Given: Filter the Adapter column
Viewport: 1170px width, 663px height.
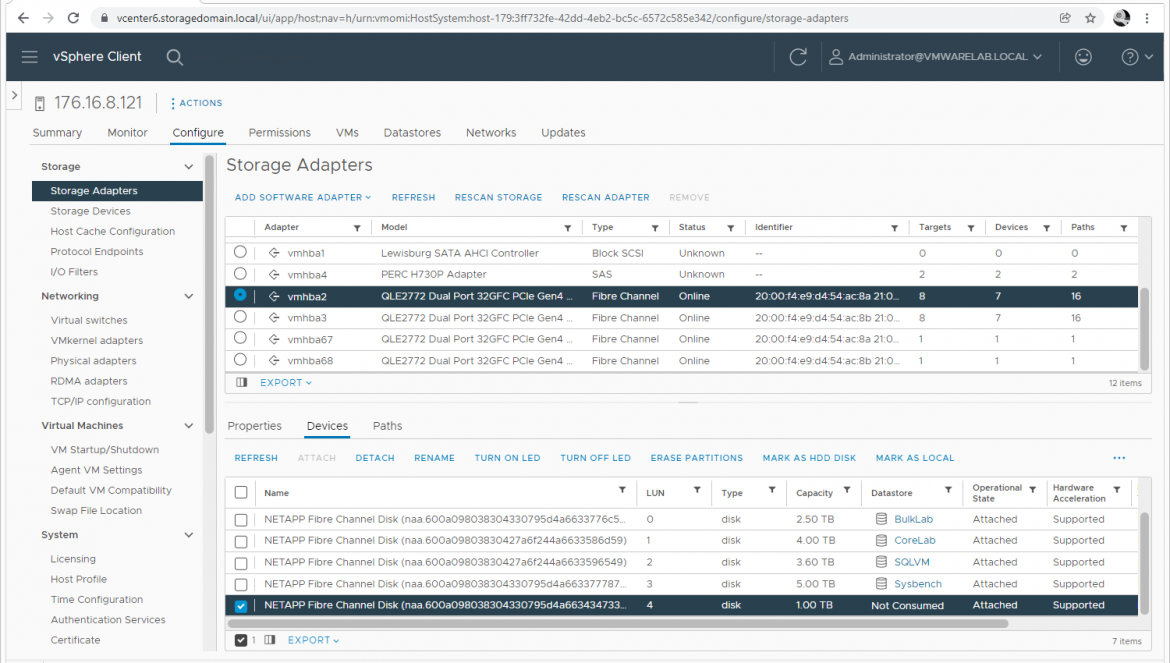Looking at the screenshot, I should tap(357, 228).
